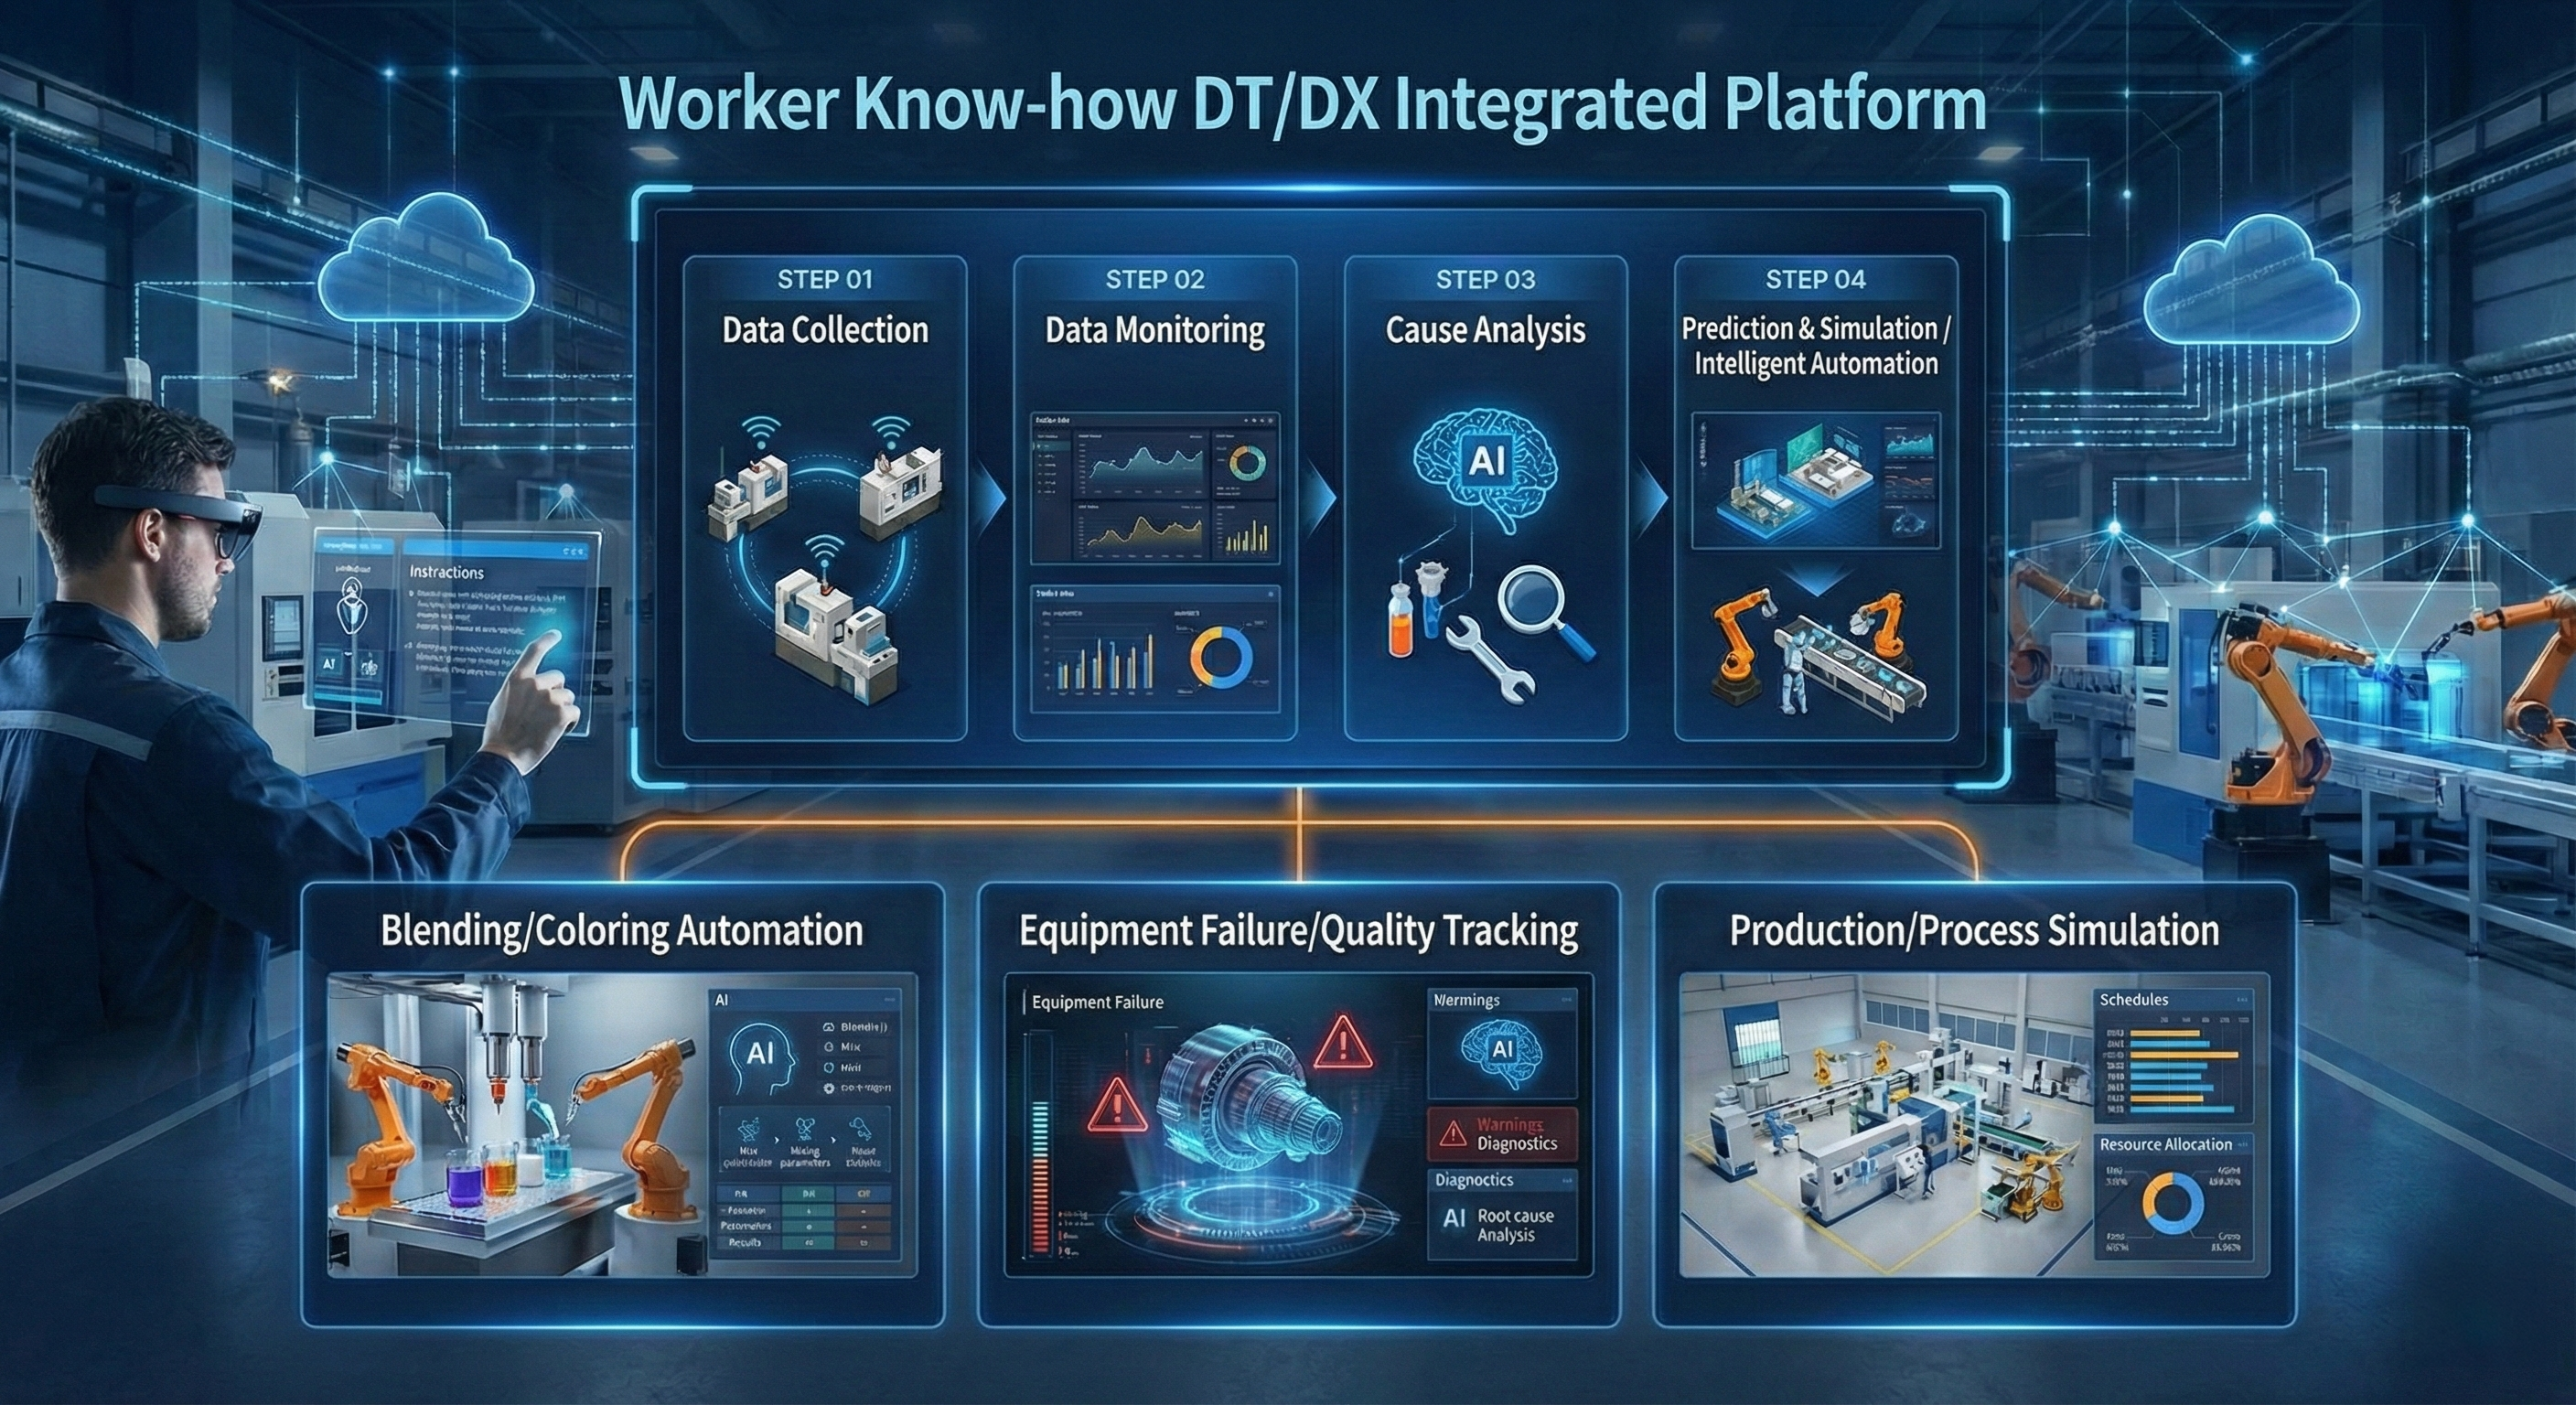Click the parameter table in the Blending AI panel

pyautogui.click(x=805, y=1219)
